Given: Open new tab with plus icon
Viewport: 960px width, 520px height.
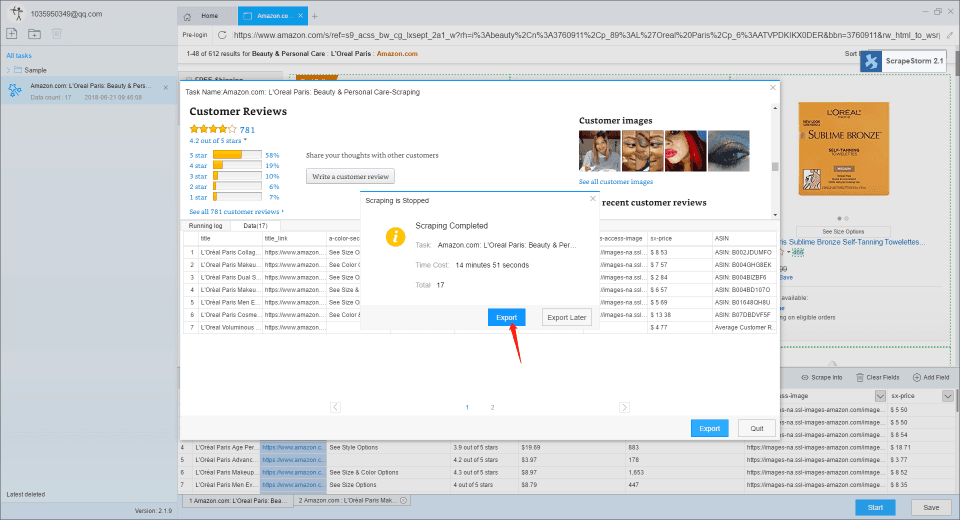Looking at the screenshot, I should 315,16.
